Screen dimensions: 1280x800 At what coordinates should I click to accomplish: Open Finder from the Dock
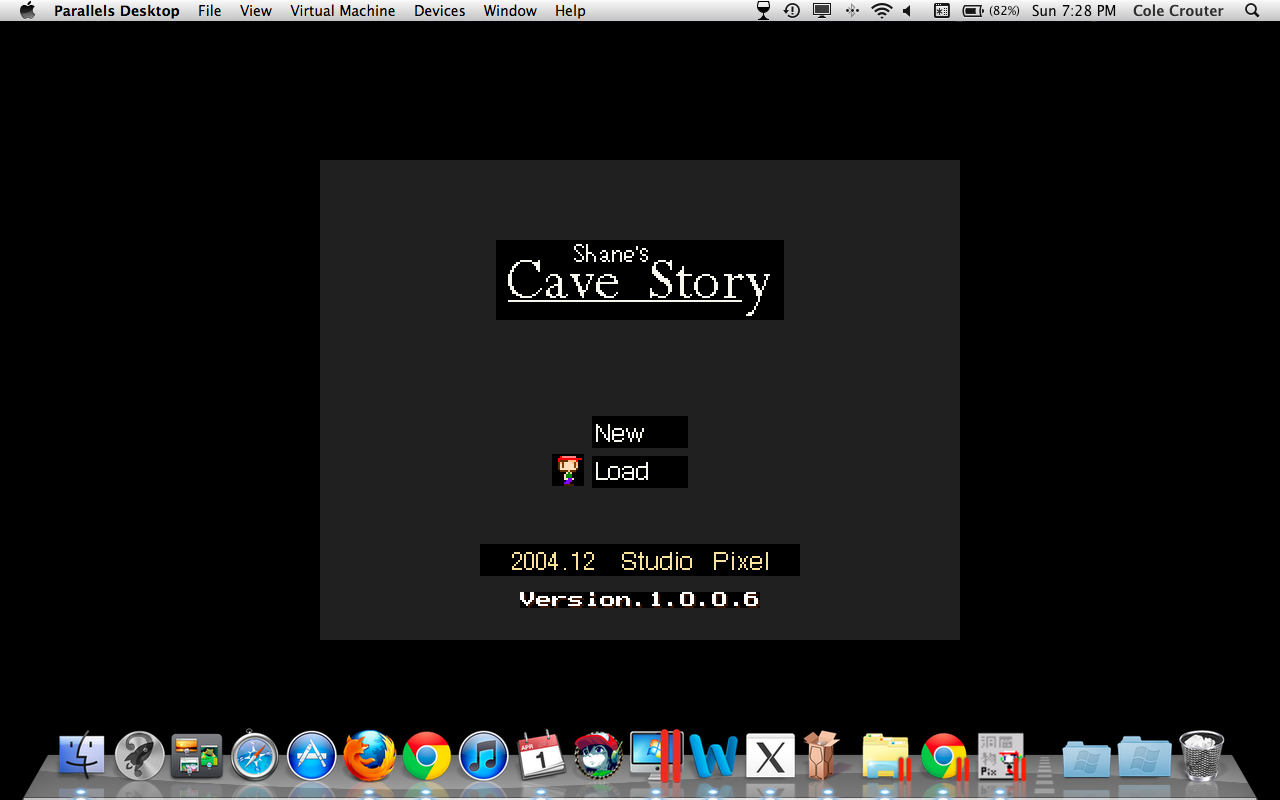click(x=82, y=756)
